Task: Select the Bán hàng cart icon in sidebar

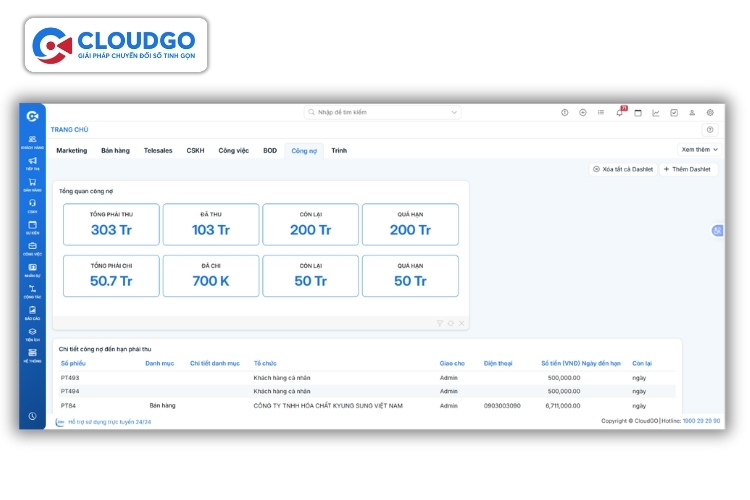Action: 33,184
